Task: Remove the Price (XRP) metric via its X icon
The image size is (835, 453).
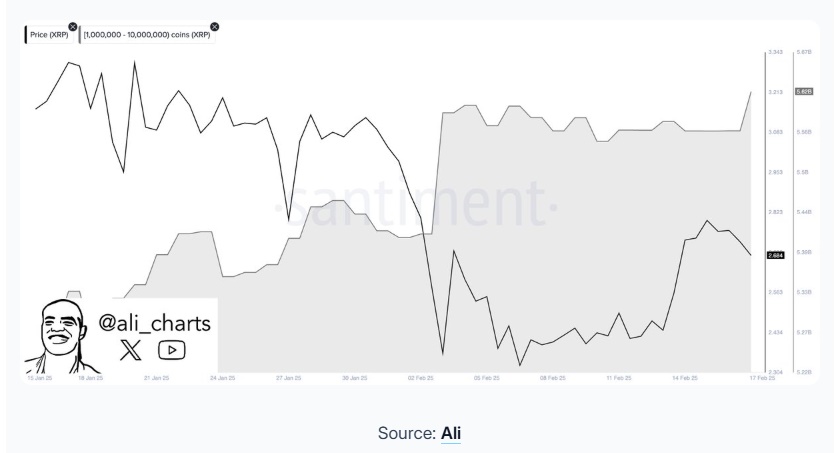Action: (x=73, y=27)
